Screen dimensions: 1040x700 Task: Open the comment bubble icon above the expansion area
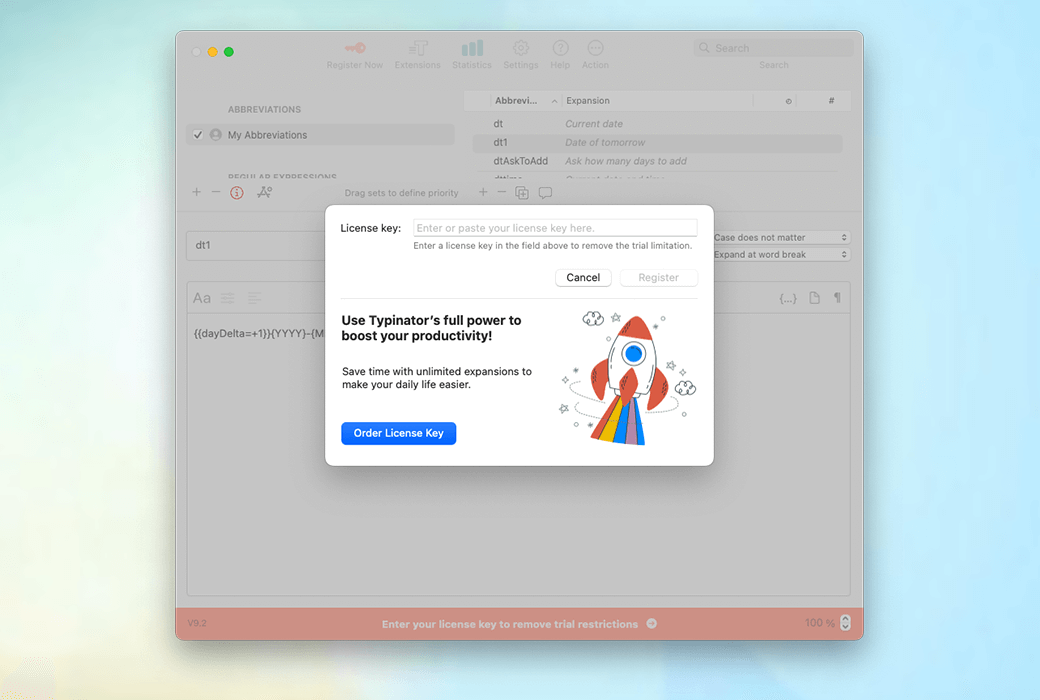click(x=544, y=192)
